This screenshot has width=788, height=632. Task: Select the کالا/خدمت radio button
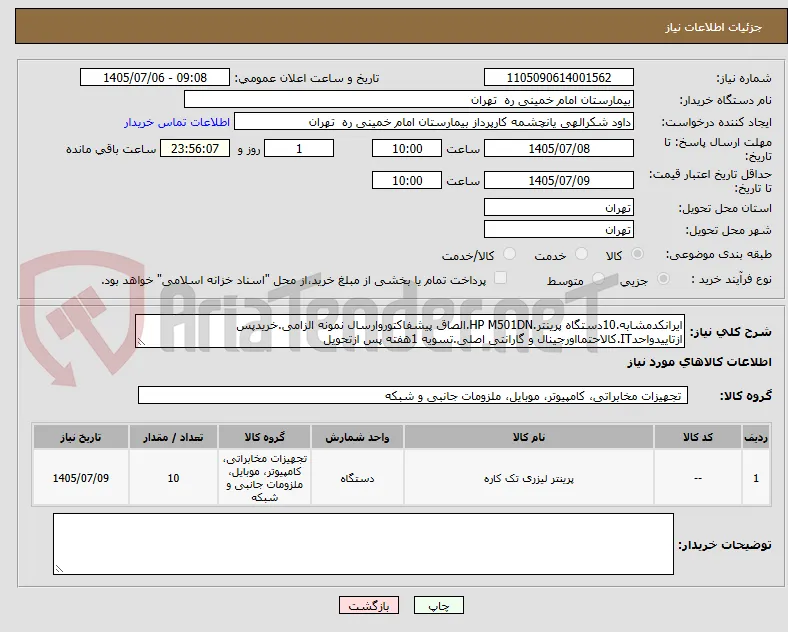[x=510, y=254]
